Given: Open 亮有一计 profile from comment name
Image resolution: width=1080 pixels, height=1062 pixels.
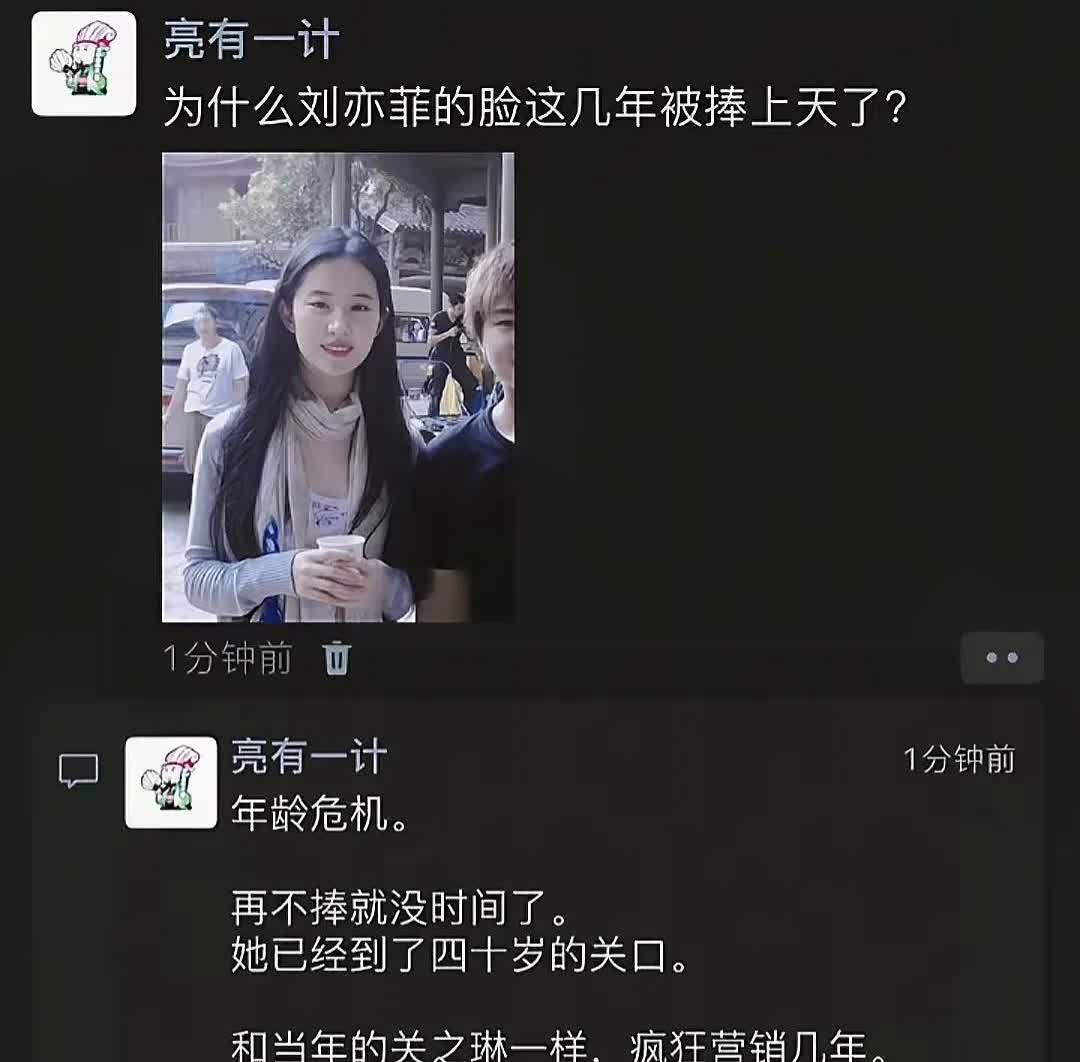Looking at the screenshot, I should click(x=309, y=756).
